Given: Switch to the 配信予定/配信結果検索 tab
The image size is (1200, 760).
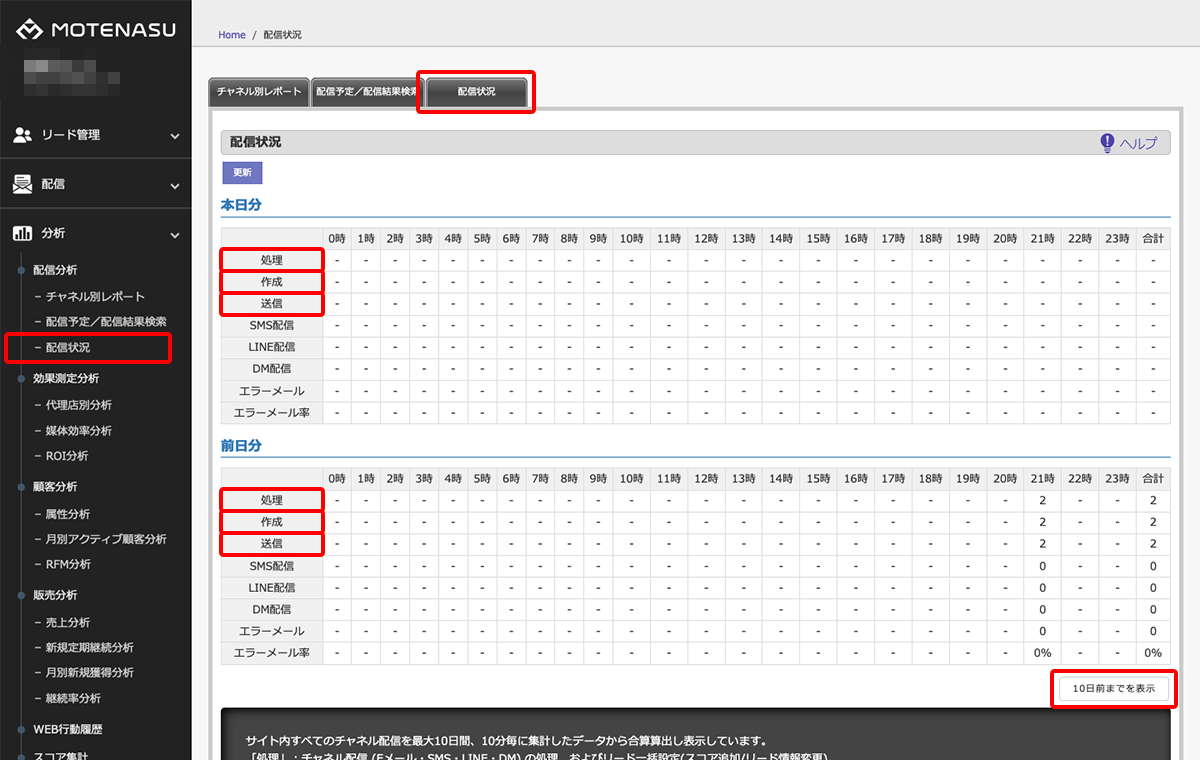Looking at the screenshot, I should click(x=366, y=92).
